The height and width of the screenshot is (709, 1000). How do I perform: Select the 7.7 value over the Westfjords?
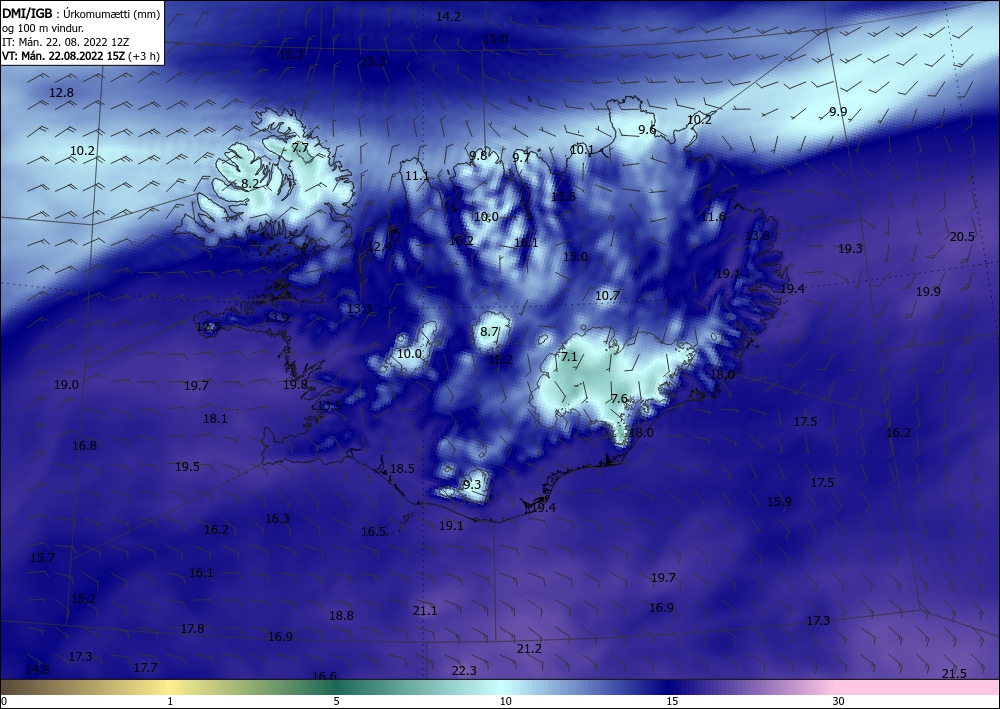coord(300,147)
